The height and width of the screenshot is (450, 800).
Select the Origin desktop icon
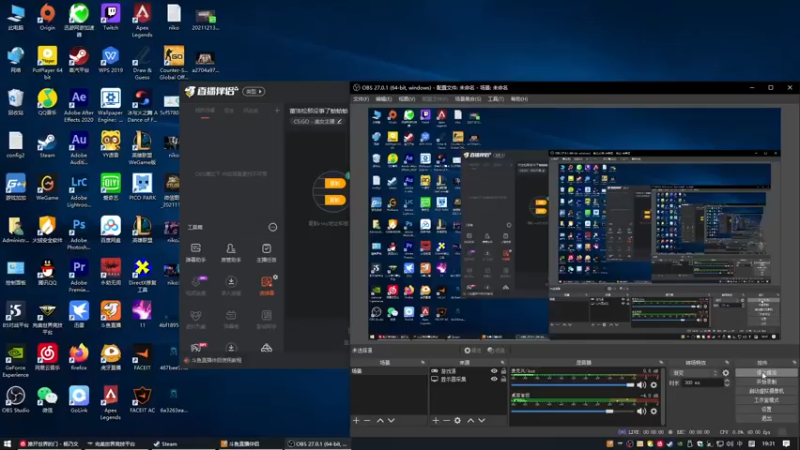[47, 17]
